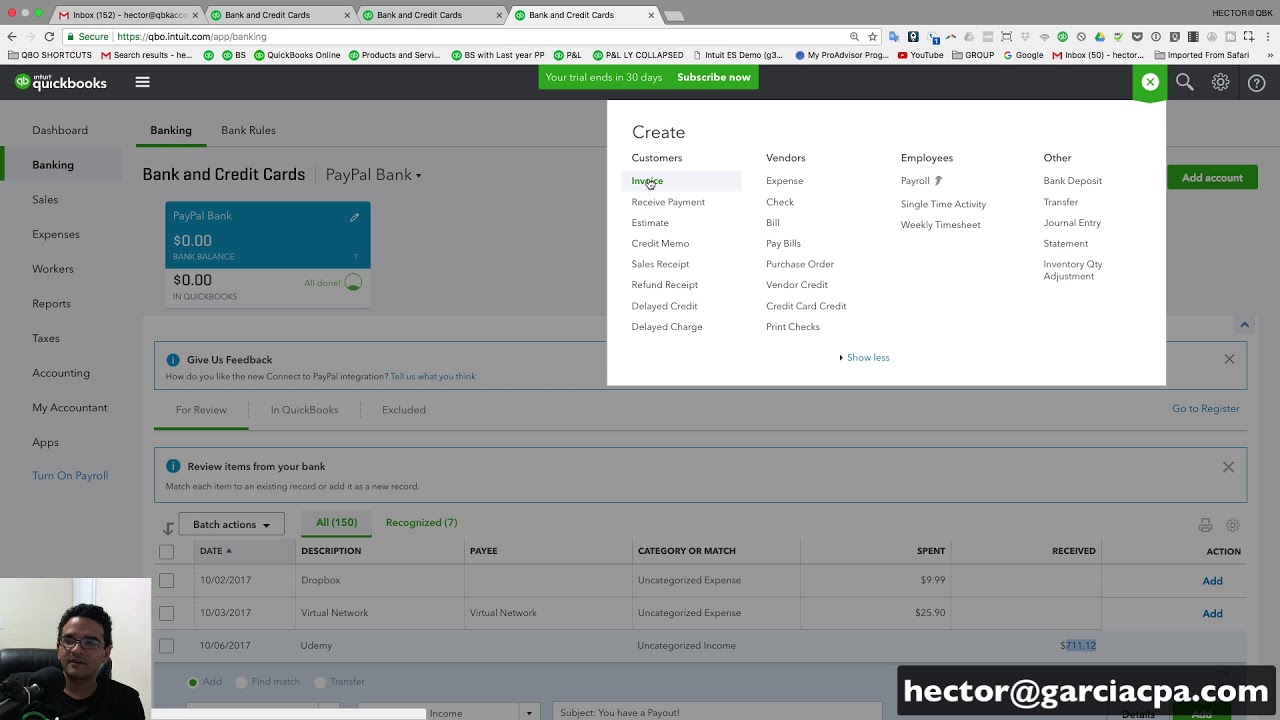The width and height of the screenshot is (1280, 720).
Task: Dismiss the Give Us Feedback banner
Action: click(x=1229, y=359)
